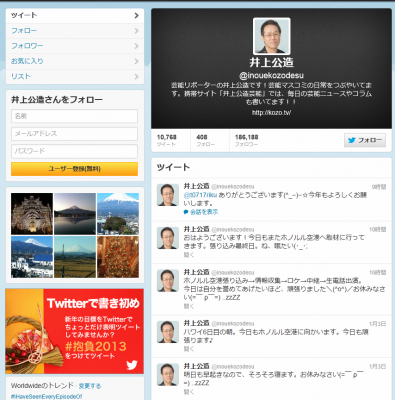Open the night illumination photo thumbnail
This screenshot has width=395, height=400.
32,214
